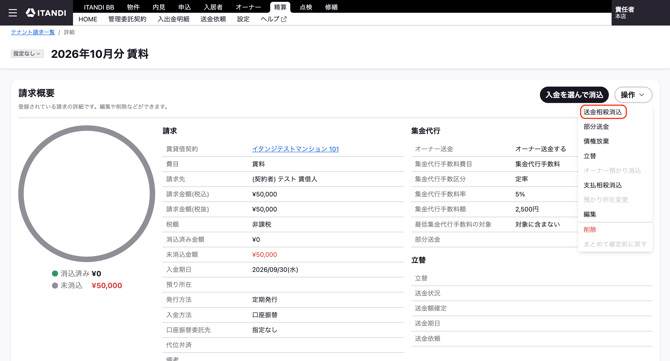Viewport: 670px width, 361px height.
Task: Open the external link ヘルプ item
Action: tap(273, 19)
